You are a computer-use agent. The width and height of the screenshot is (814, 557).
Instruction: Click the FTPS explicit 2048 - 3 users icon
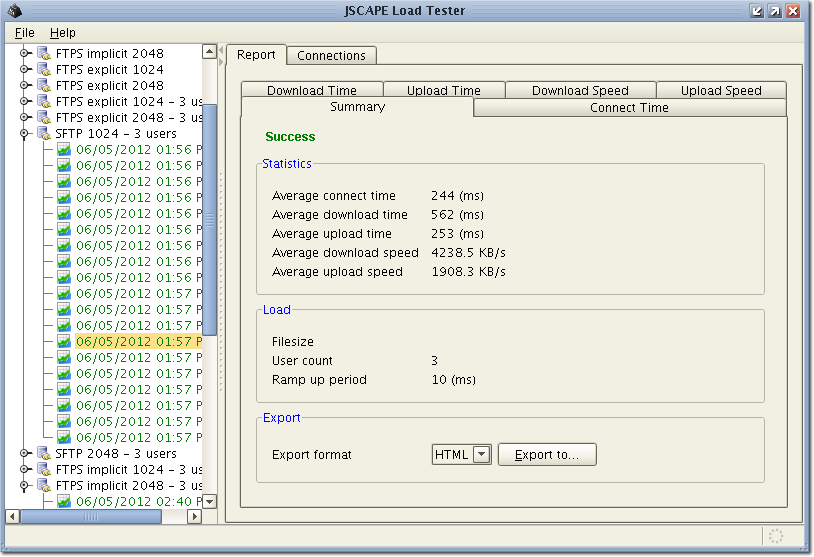click(44, 118)
